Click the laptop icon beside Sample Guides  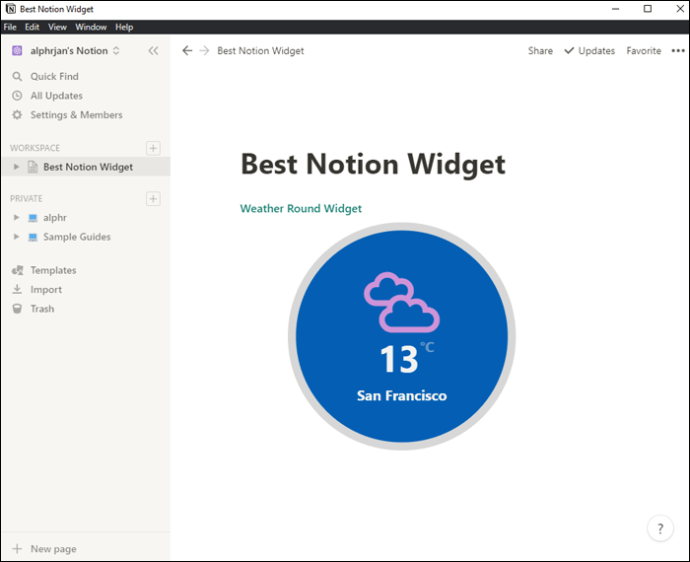[33, 237]
